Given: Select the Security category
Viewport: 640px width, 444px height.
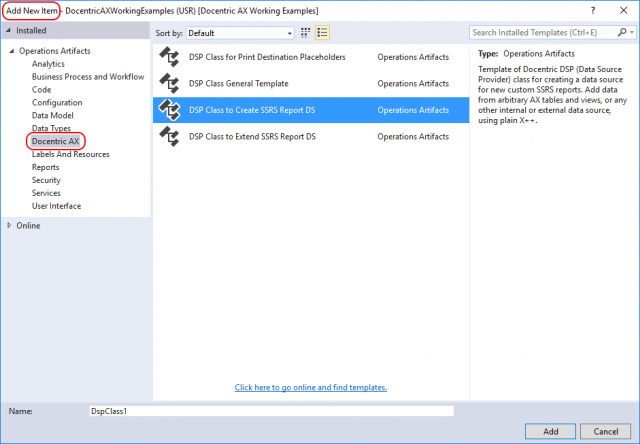Looking at the screenshot, I should (x=46, y=180).
